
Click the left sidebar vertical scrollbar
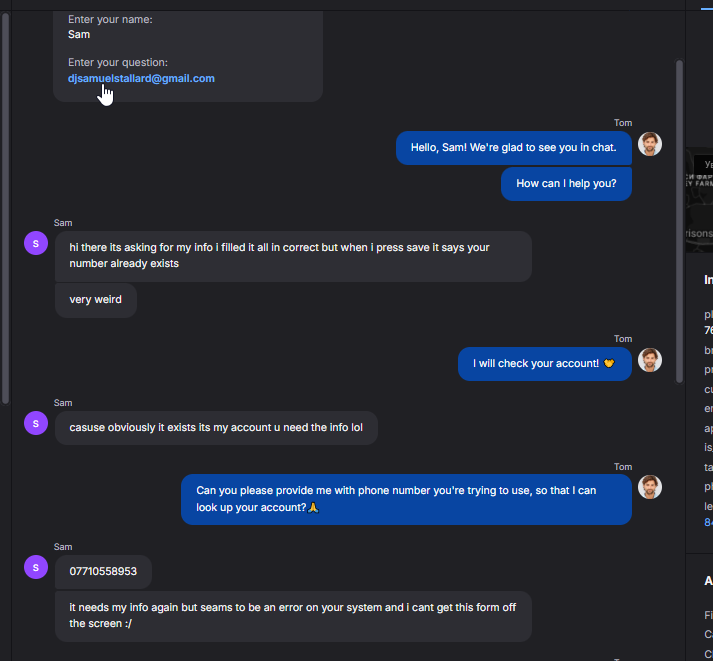coord(5,208)
